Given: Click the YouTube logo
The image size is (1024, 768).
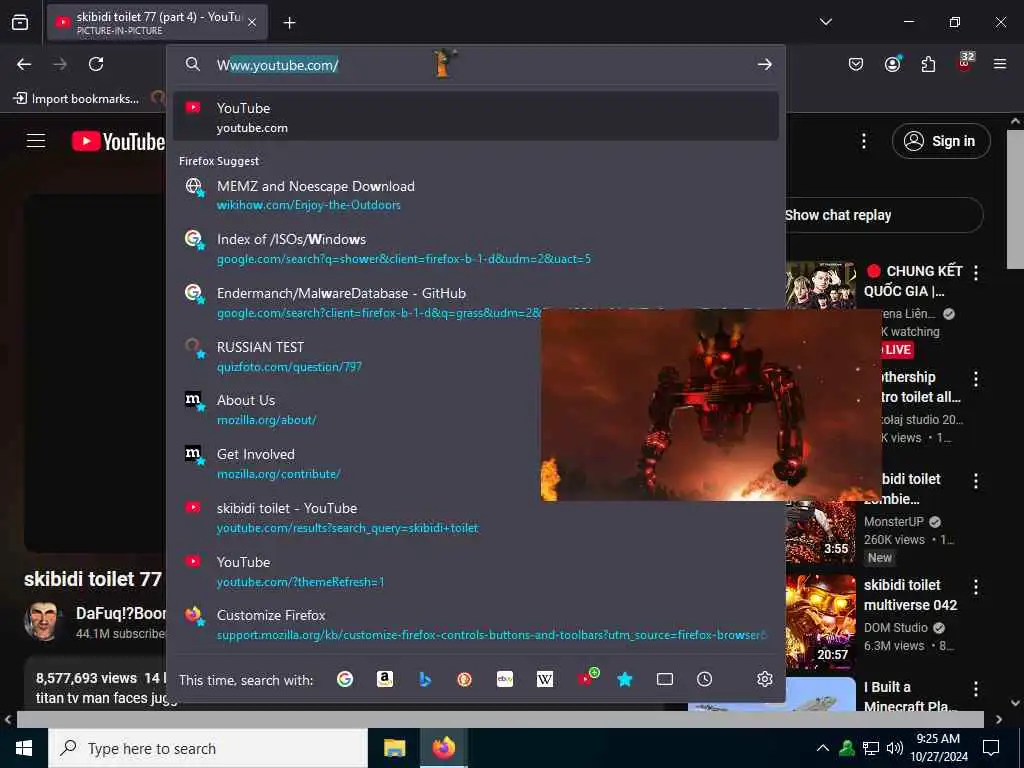Looking at the screenshot, I should point(118,141).
